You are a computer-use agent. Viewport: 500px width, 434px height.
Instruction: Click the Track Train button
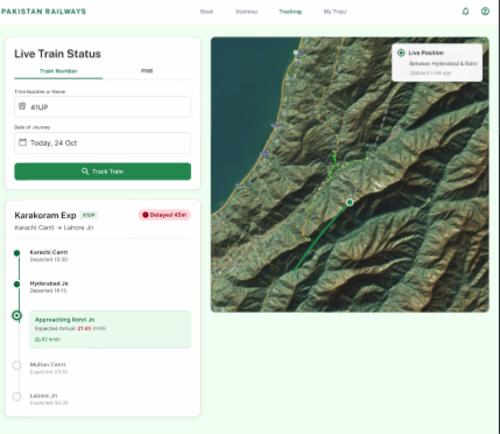[103, 171]
